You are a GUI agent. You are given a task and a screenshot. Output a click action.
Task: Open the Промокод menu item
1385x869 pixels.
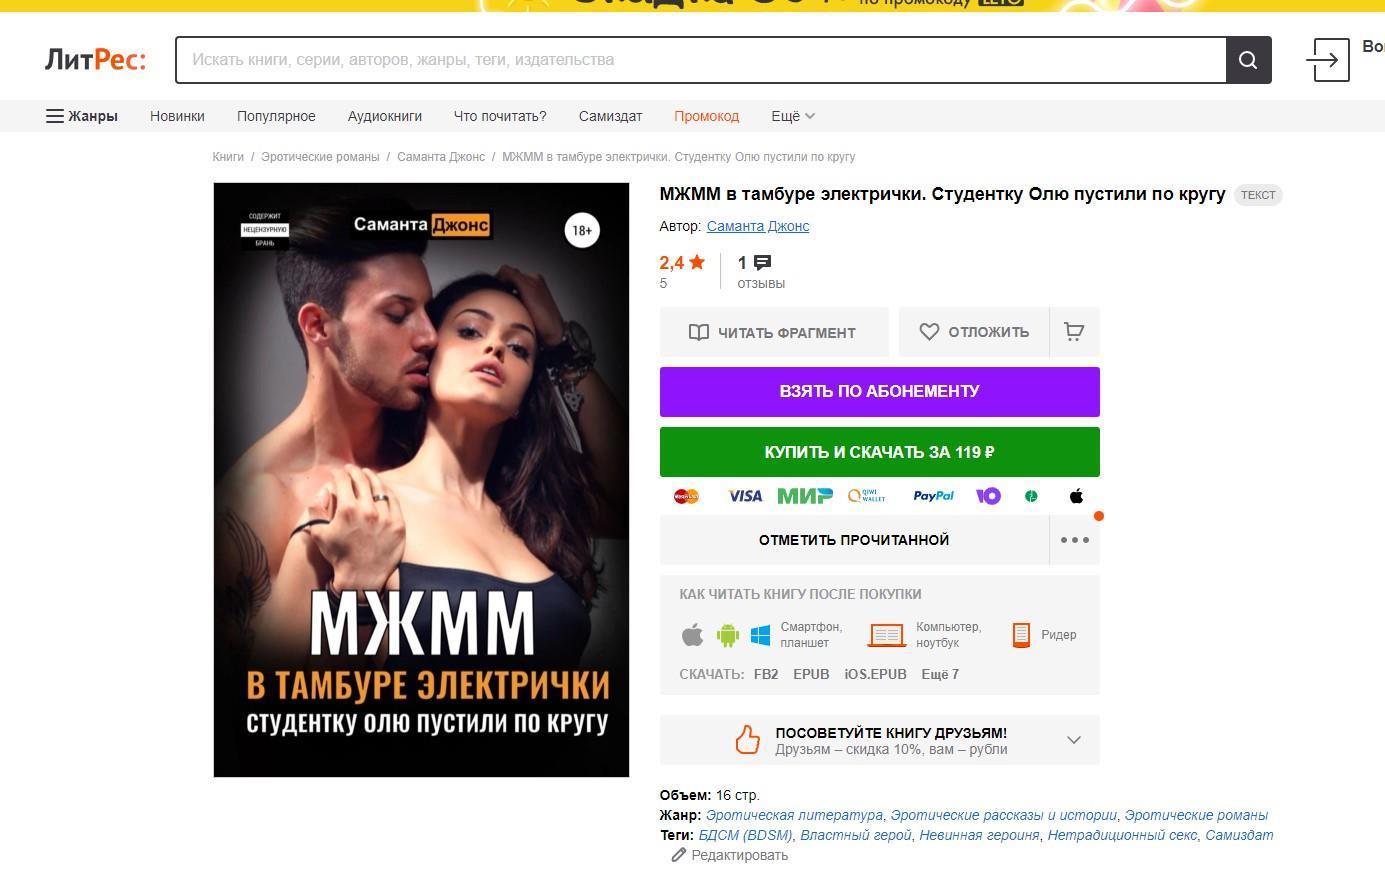click(x=706, y=116)
